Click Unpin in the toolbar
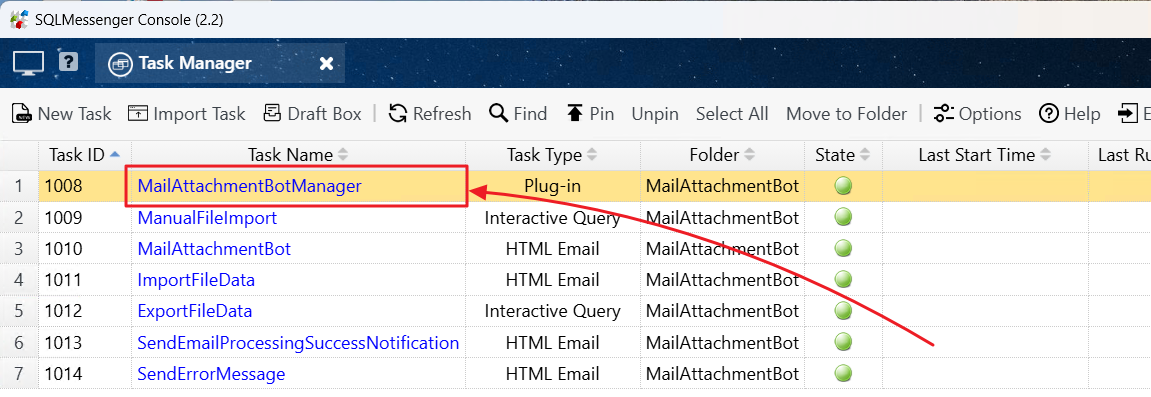This screenshot has width=1151, height=397. [x=655, y=114]
